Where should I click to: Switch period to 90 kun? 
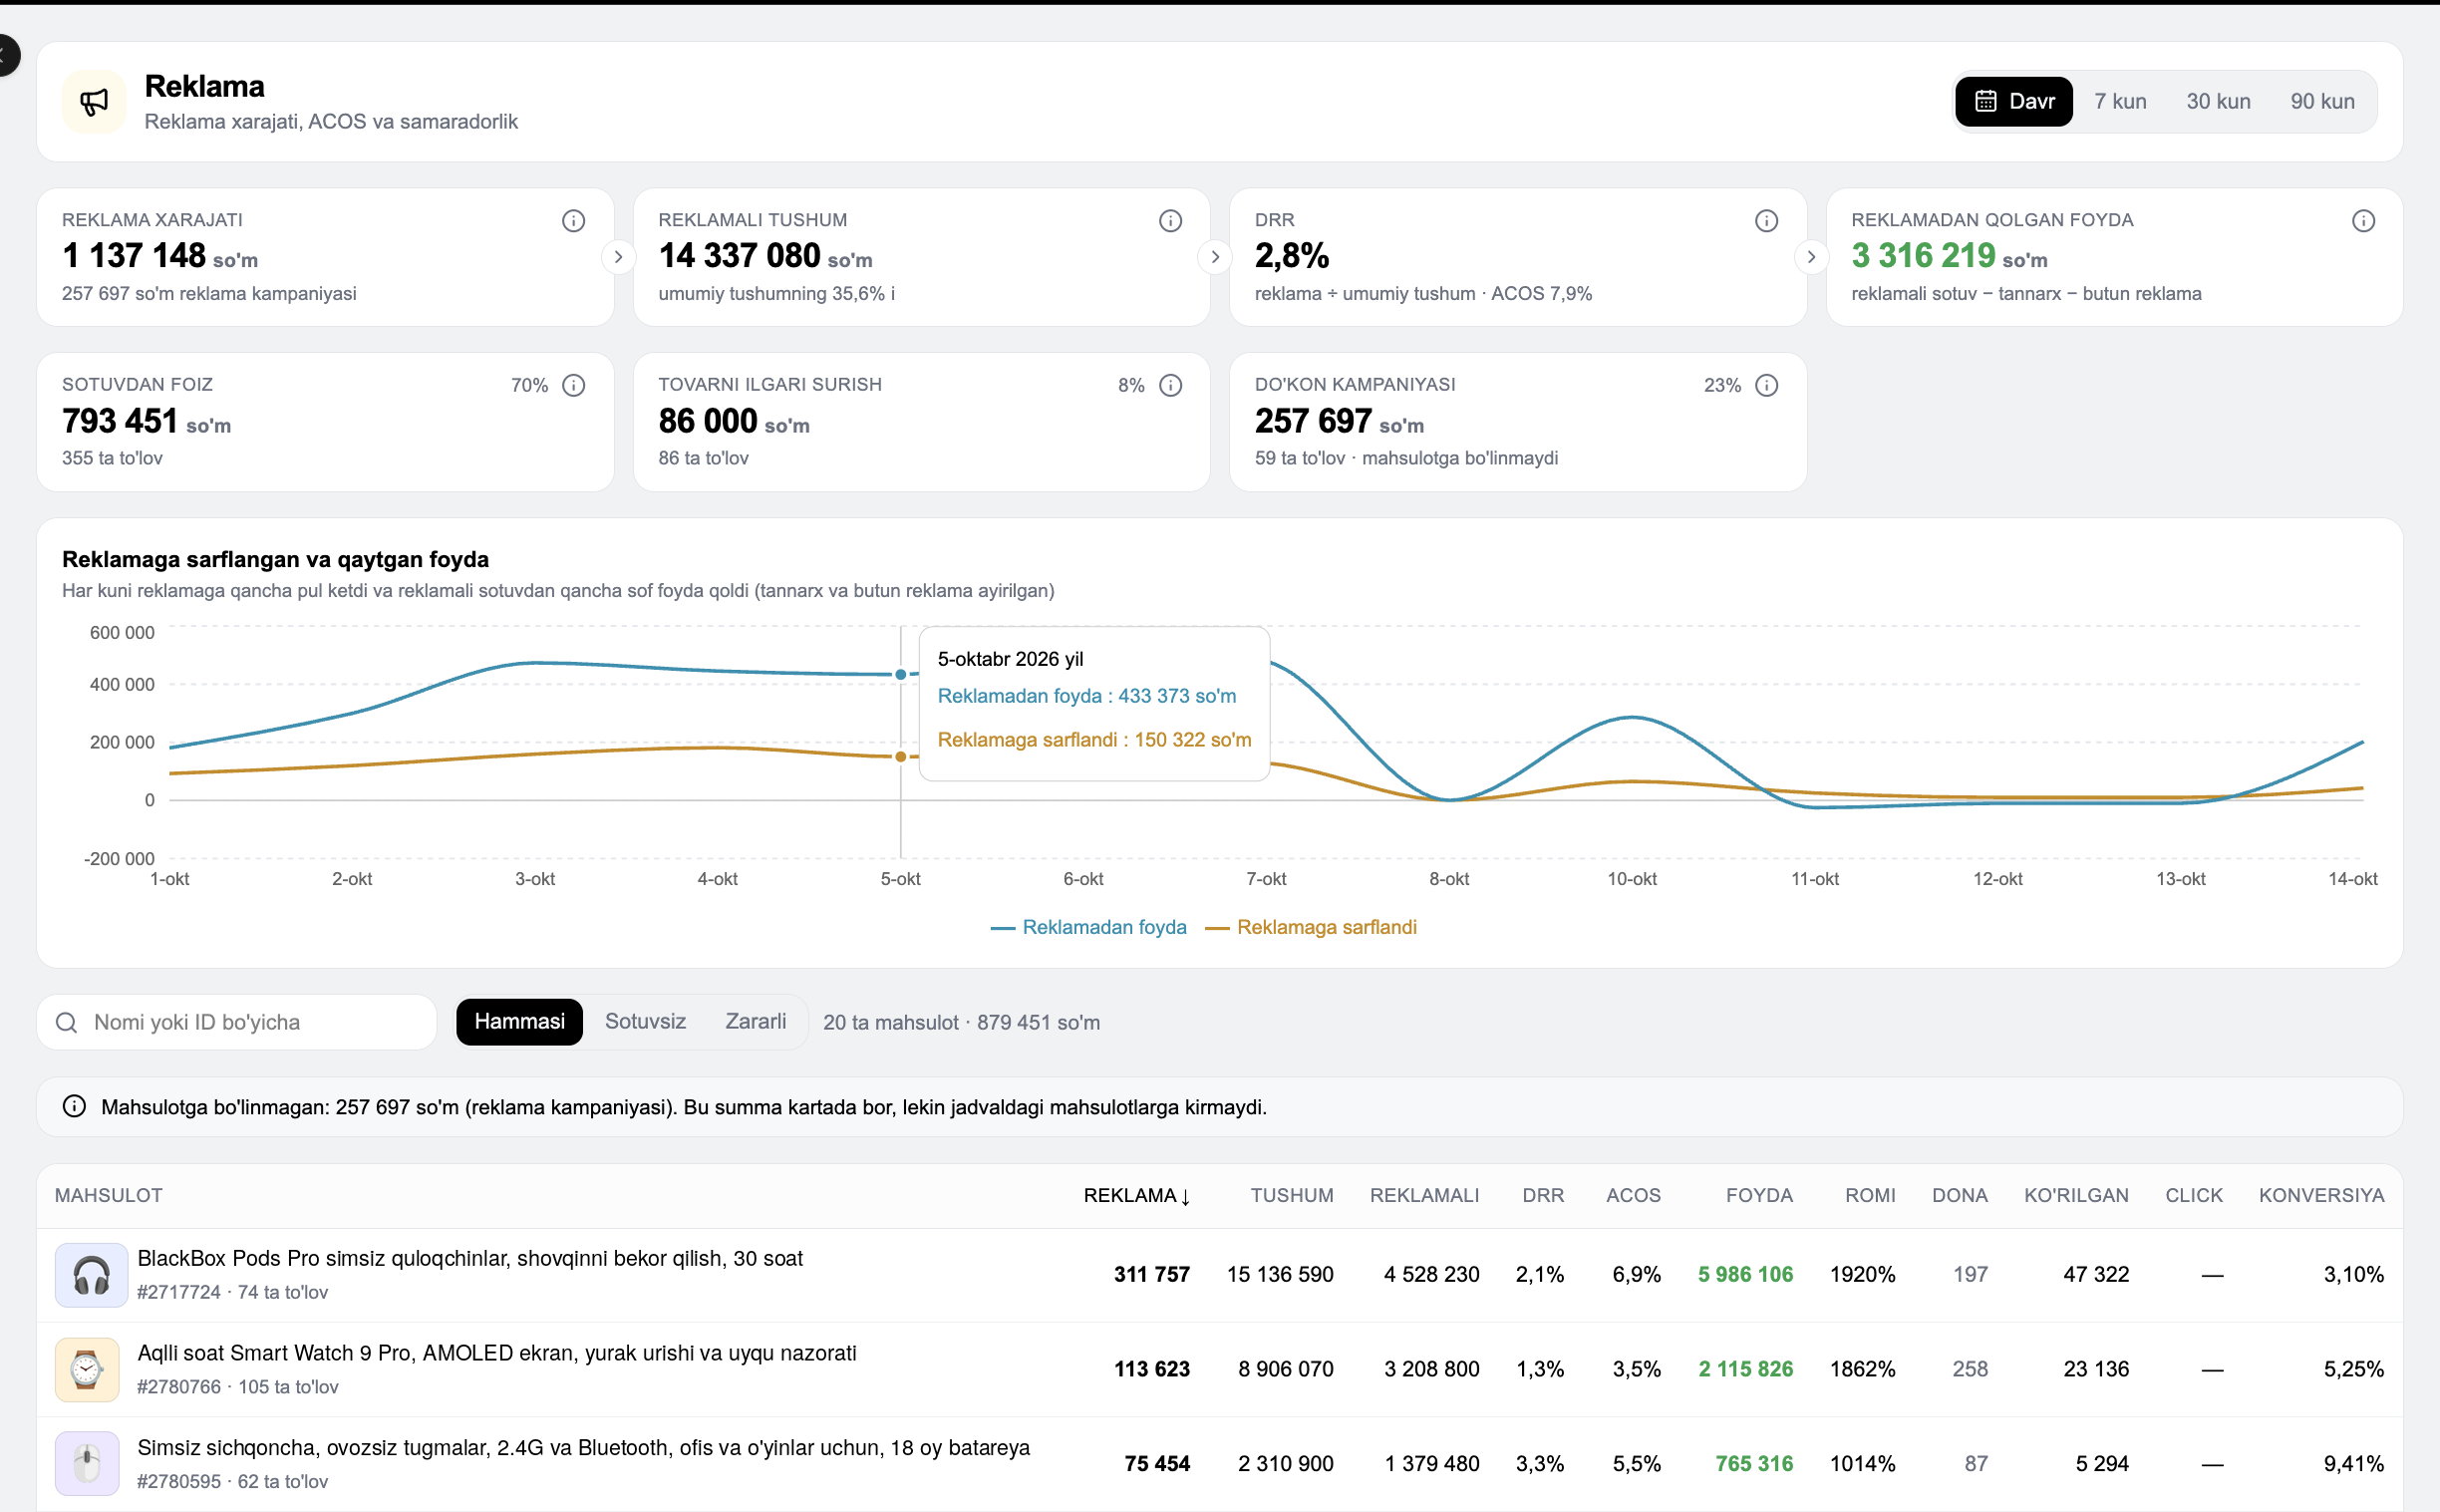point(2322,101)
